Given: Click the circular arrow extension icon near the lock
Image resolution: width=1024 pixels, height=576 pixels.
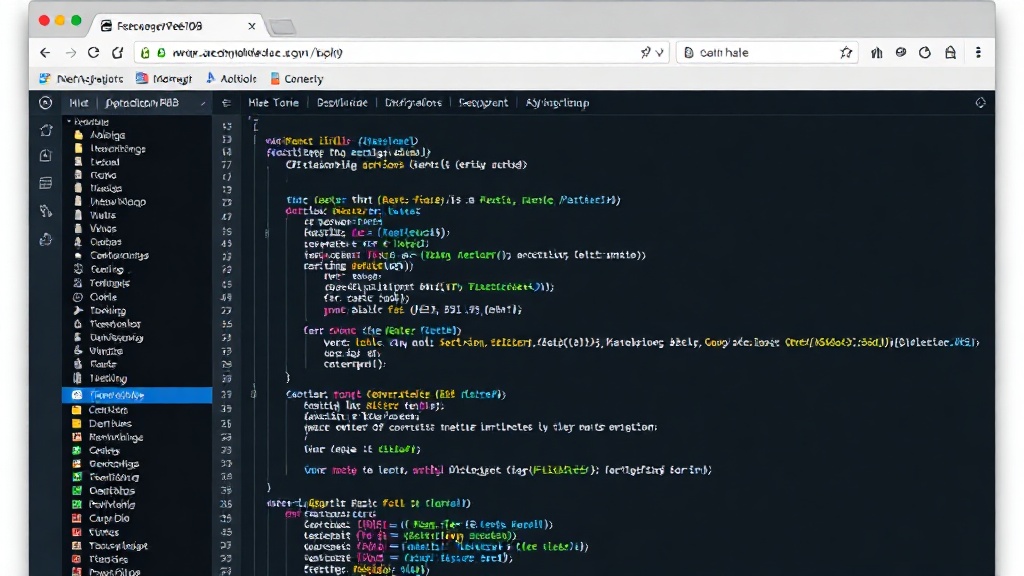Looking at the screenshot, I should (x=925, y=53).
